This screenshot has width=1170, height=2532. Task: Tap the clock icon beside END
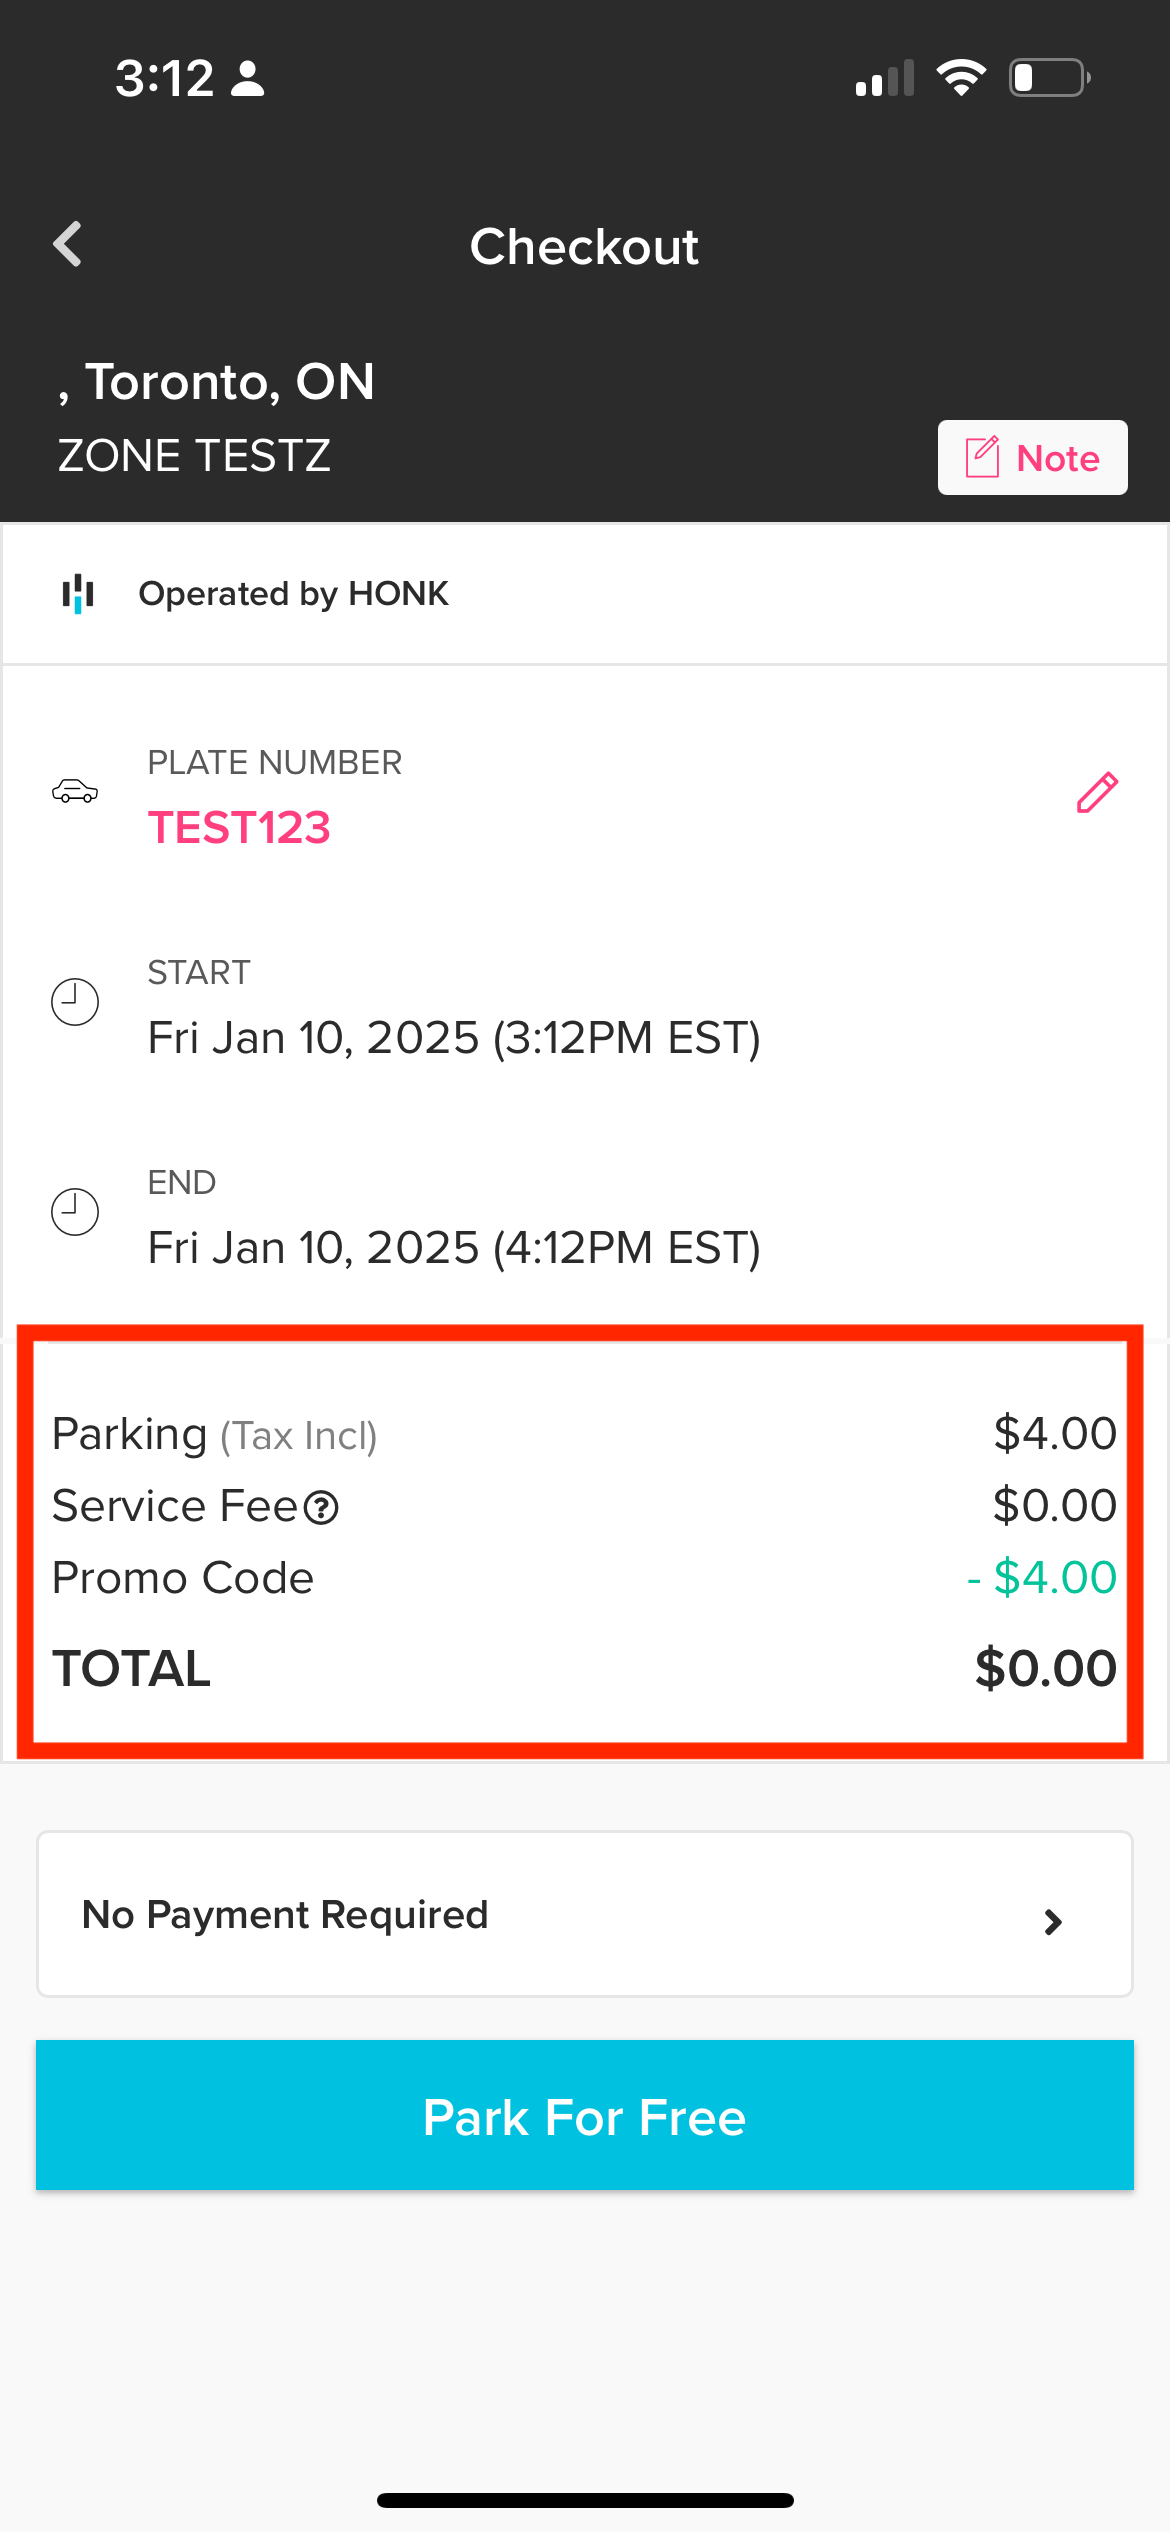pyautogui.click(x=75, y=1212)
